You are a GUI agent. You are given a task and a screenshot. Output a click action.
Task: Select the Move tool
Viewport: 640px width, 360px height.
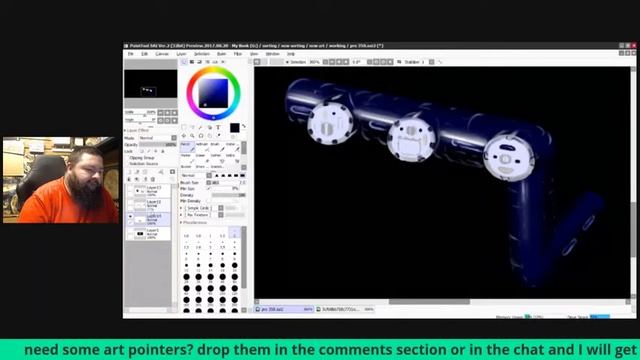coord(184,136)
